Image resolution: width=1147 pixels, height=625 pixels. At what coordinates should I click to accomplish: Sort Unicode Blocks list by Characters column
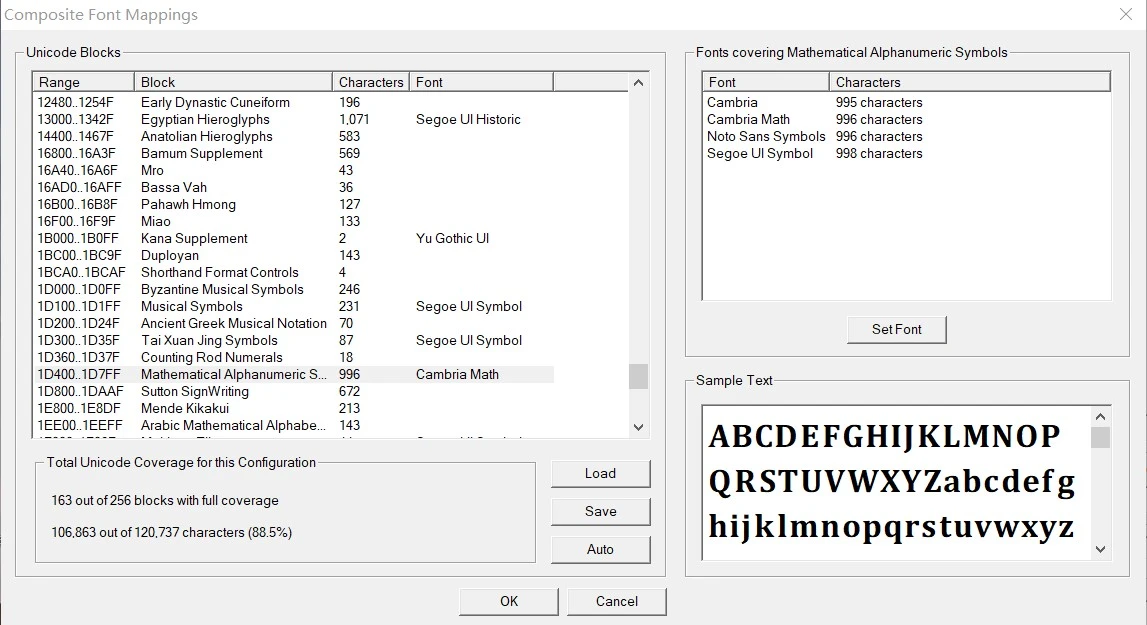tap(371, 82)
